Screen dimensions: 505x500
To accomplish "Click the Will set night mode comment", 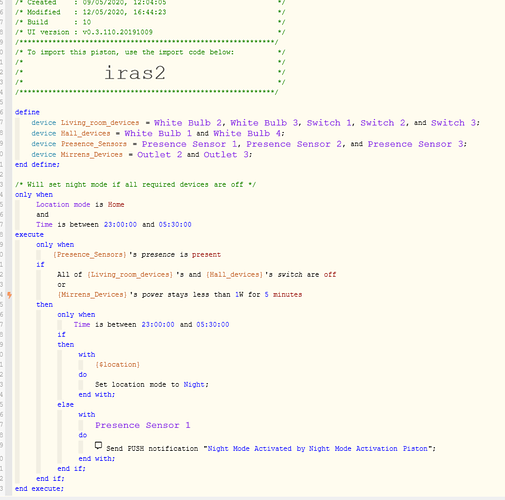I will 135,184.
